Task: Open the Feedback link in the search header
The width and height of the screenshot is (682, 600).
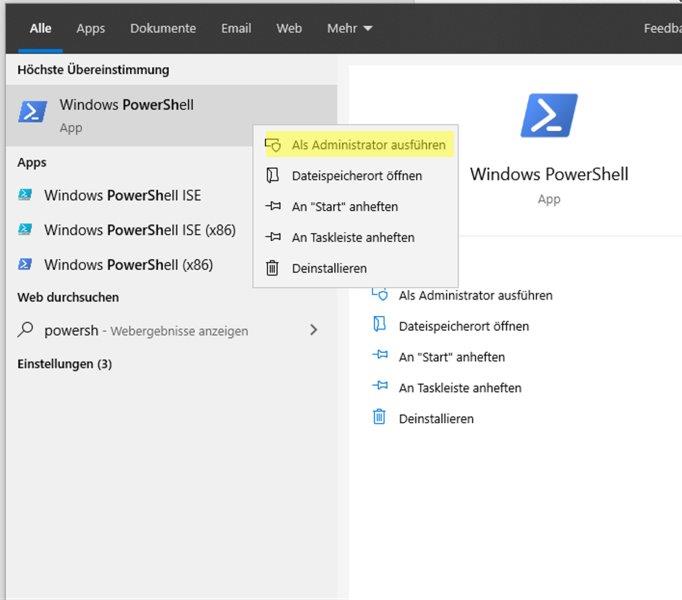Action: click(662, 29)
